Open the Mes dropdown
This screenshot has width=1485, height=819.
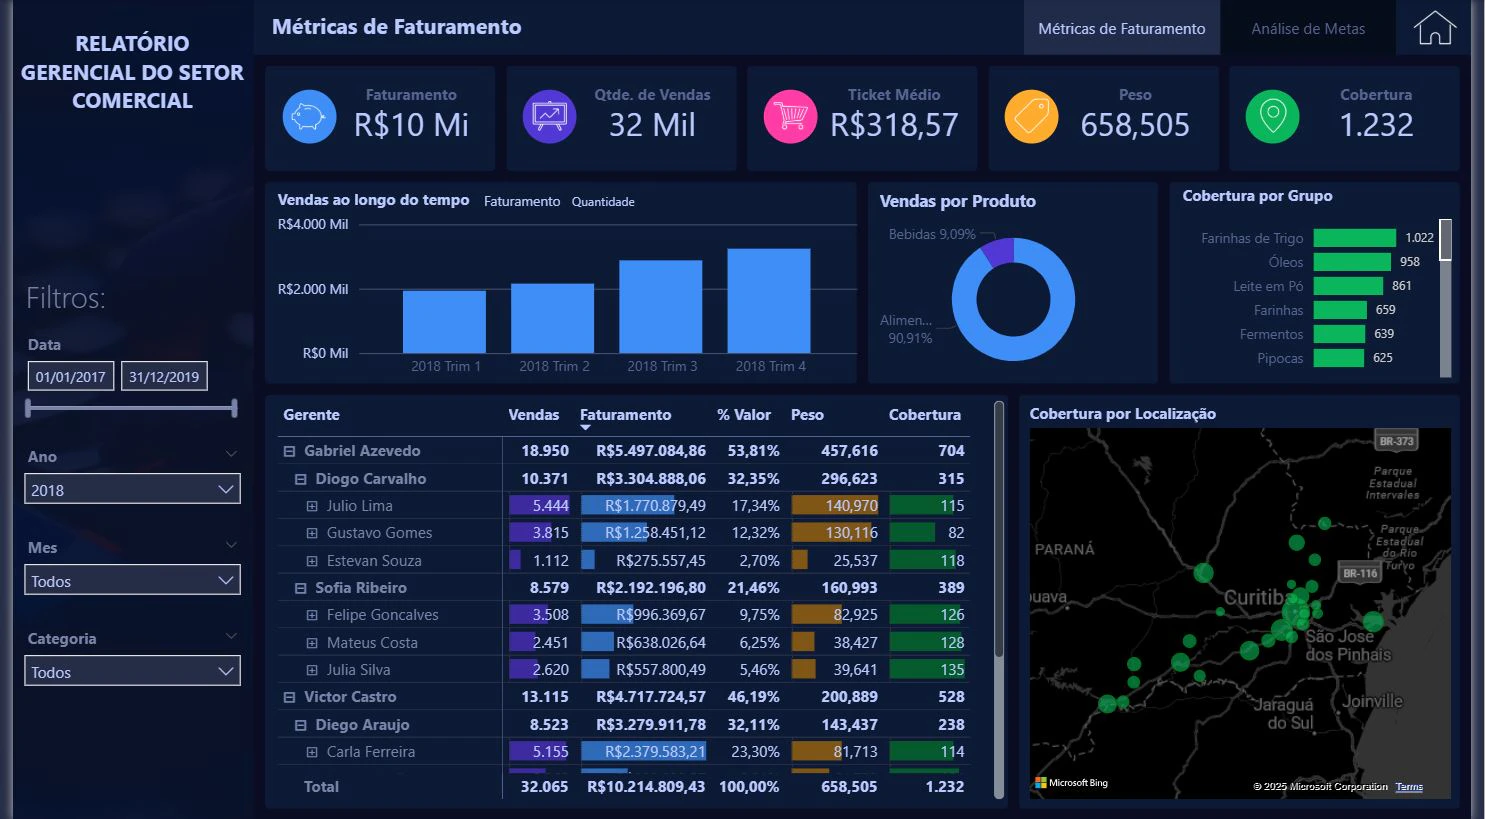(x=132, y=580)
